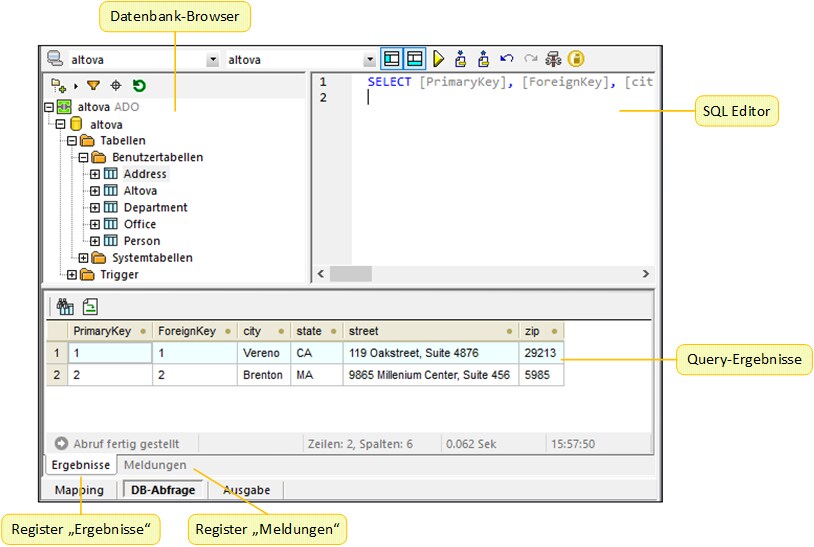The height and width of the screenshot is (547, 814).
Task: Open the data source dropdown
Action: point(212,60)
